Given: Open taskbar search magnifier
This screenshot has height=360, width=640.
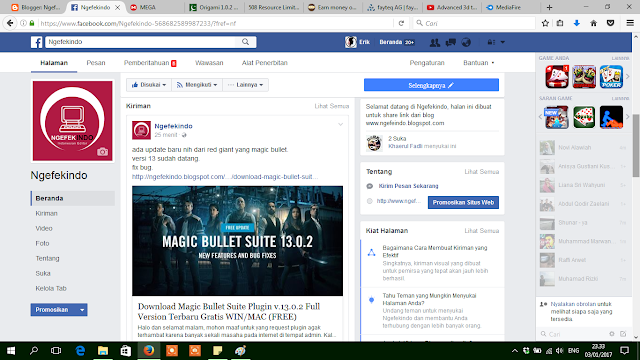Looking at the screenshot, I should coord(34,351).
